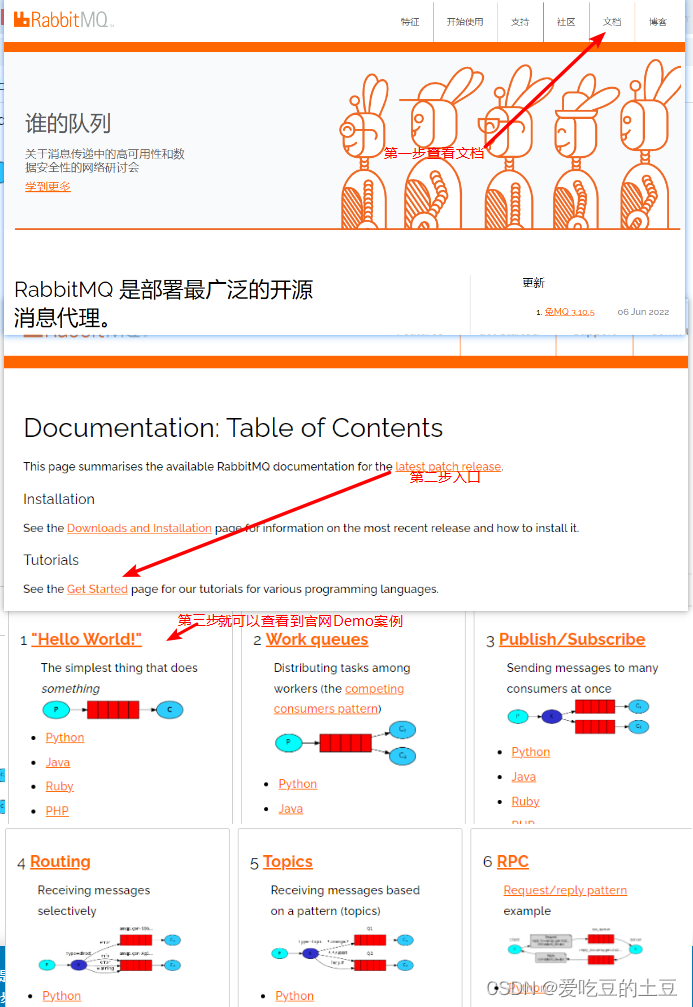The width and height of the screenshot is (693, 1007).
Task: Open Python under Hello World
Action: [65, 737]
